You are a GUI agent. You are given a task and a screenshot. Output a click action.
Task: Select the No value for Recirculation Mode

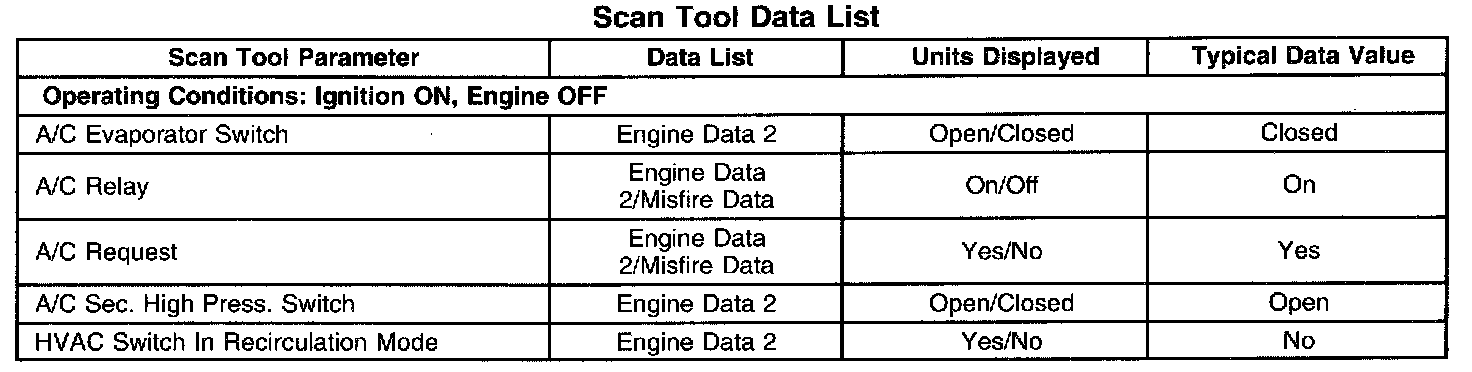[x=1299, y=342]
